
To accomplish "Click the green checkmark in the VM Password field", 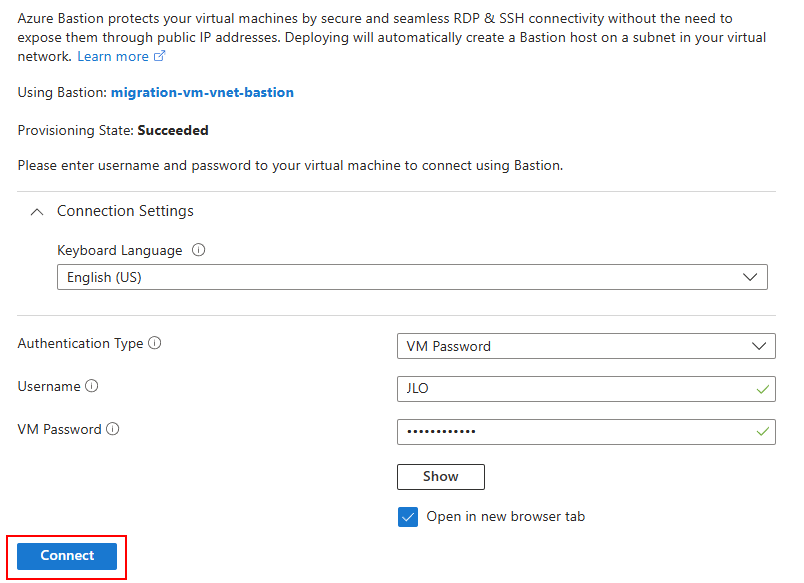I will coord(763,432).
